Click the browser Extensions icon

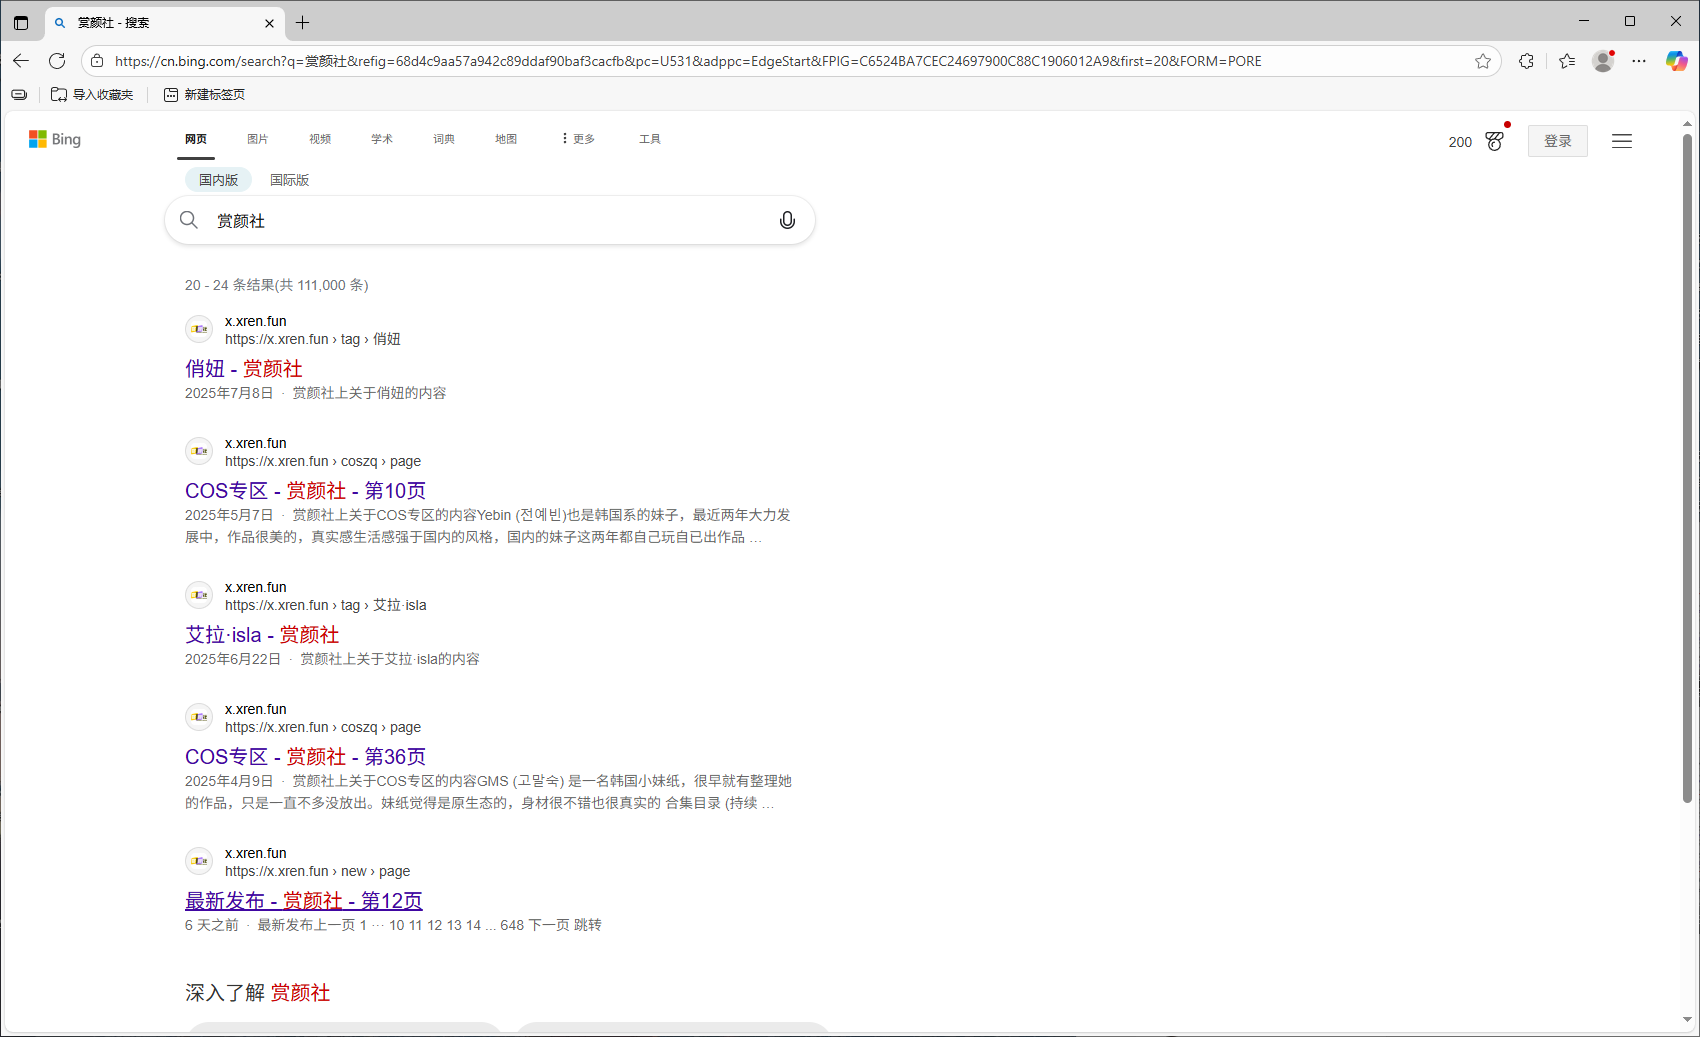[1526, 61]
